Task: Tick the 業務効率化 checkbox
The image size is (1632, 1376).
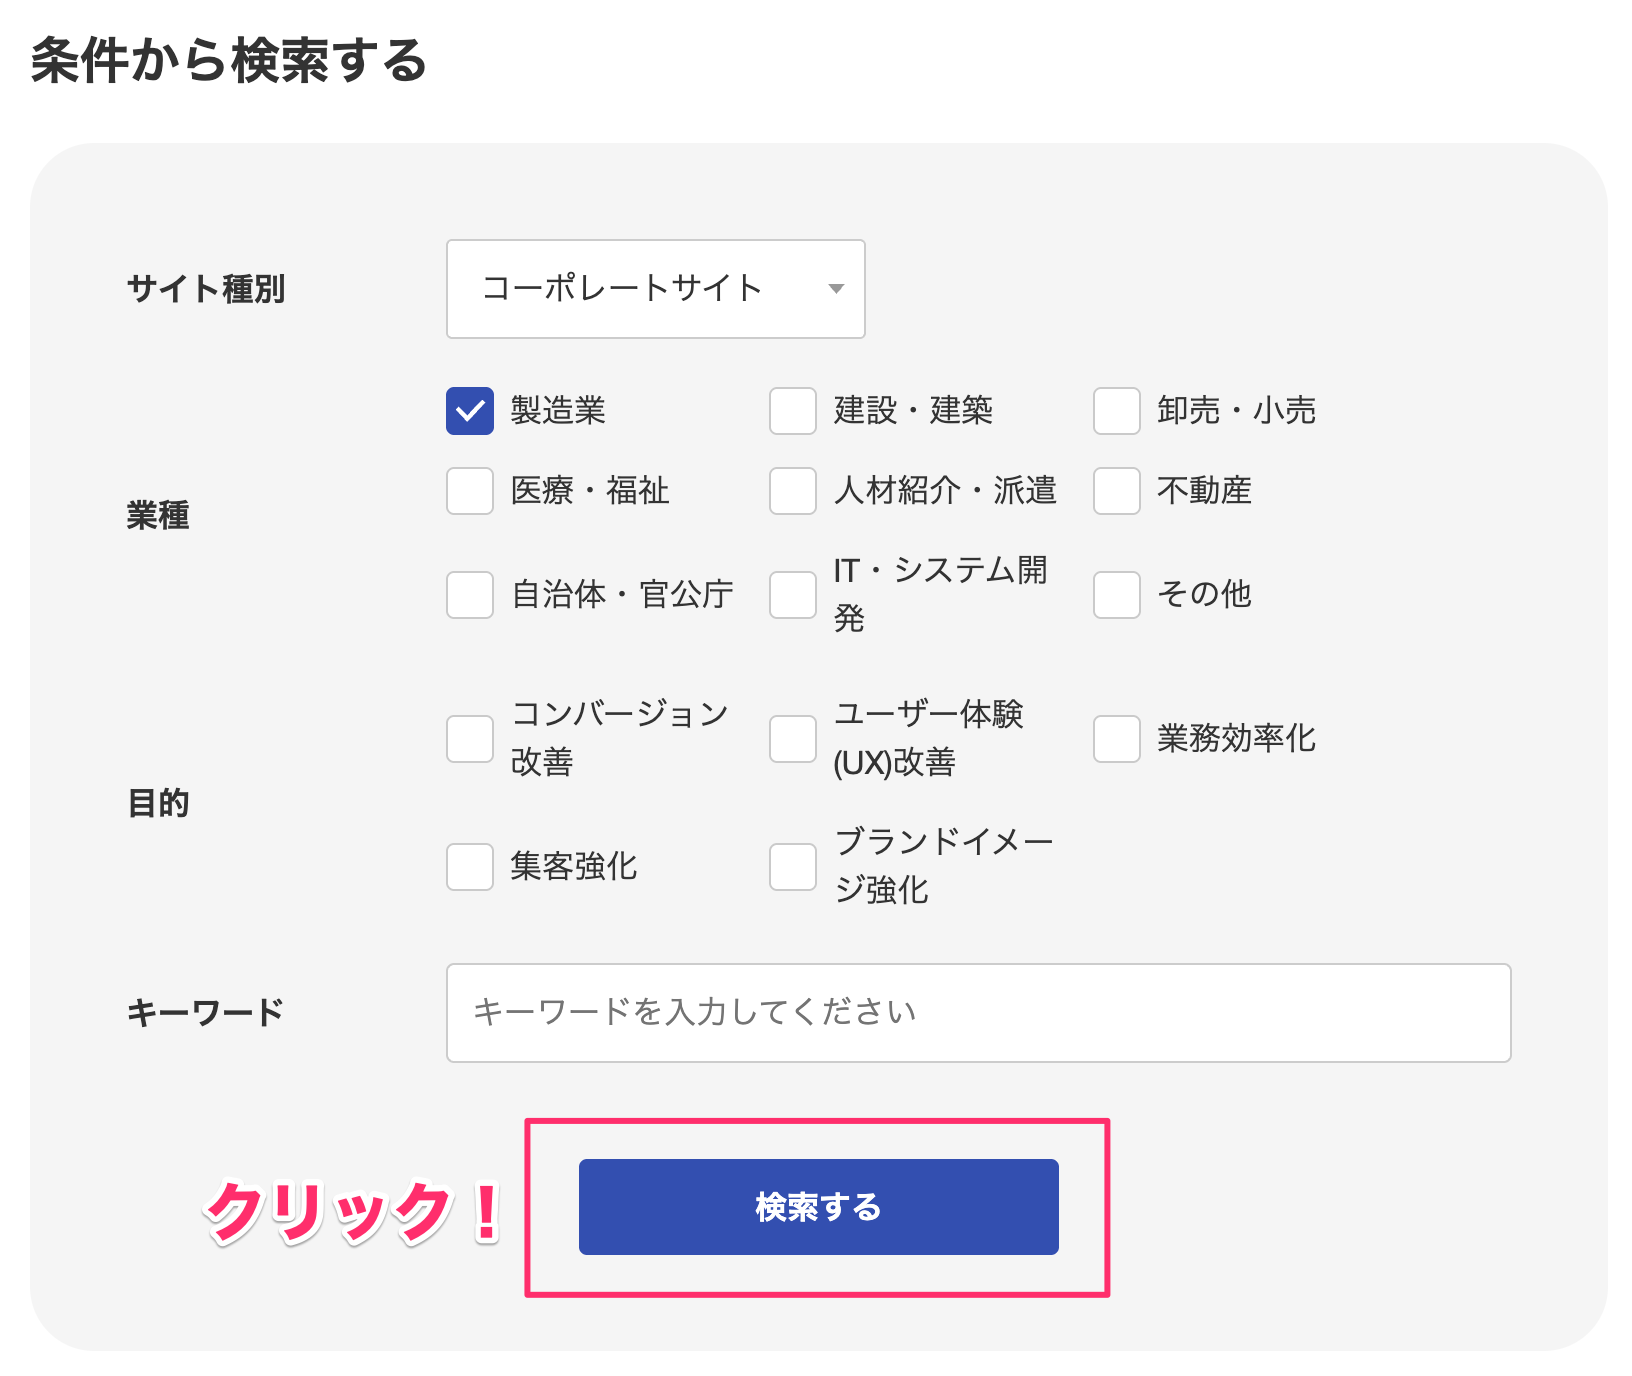Action: click(x=1117, y=739)
